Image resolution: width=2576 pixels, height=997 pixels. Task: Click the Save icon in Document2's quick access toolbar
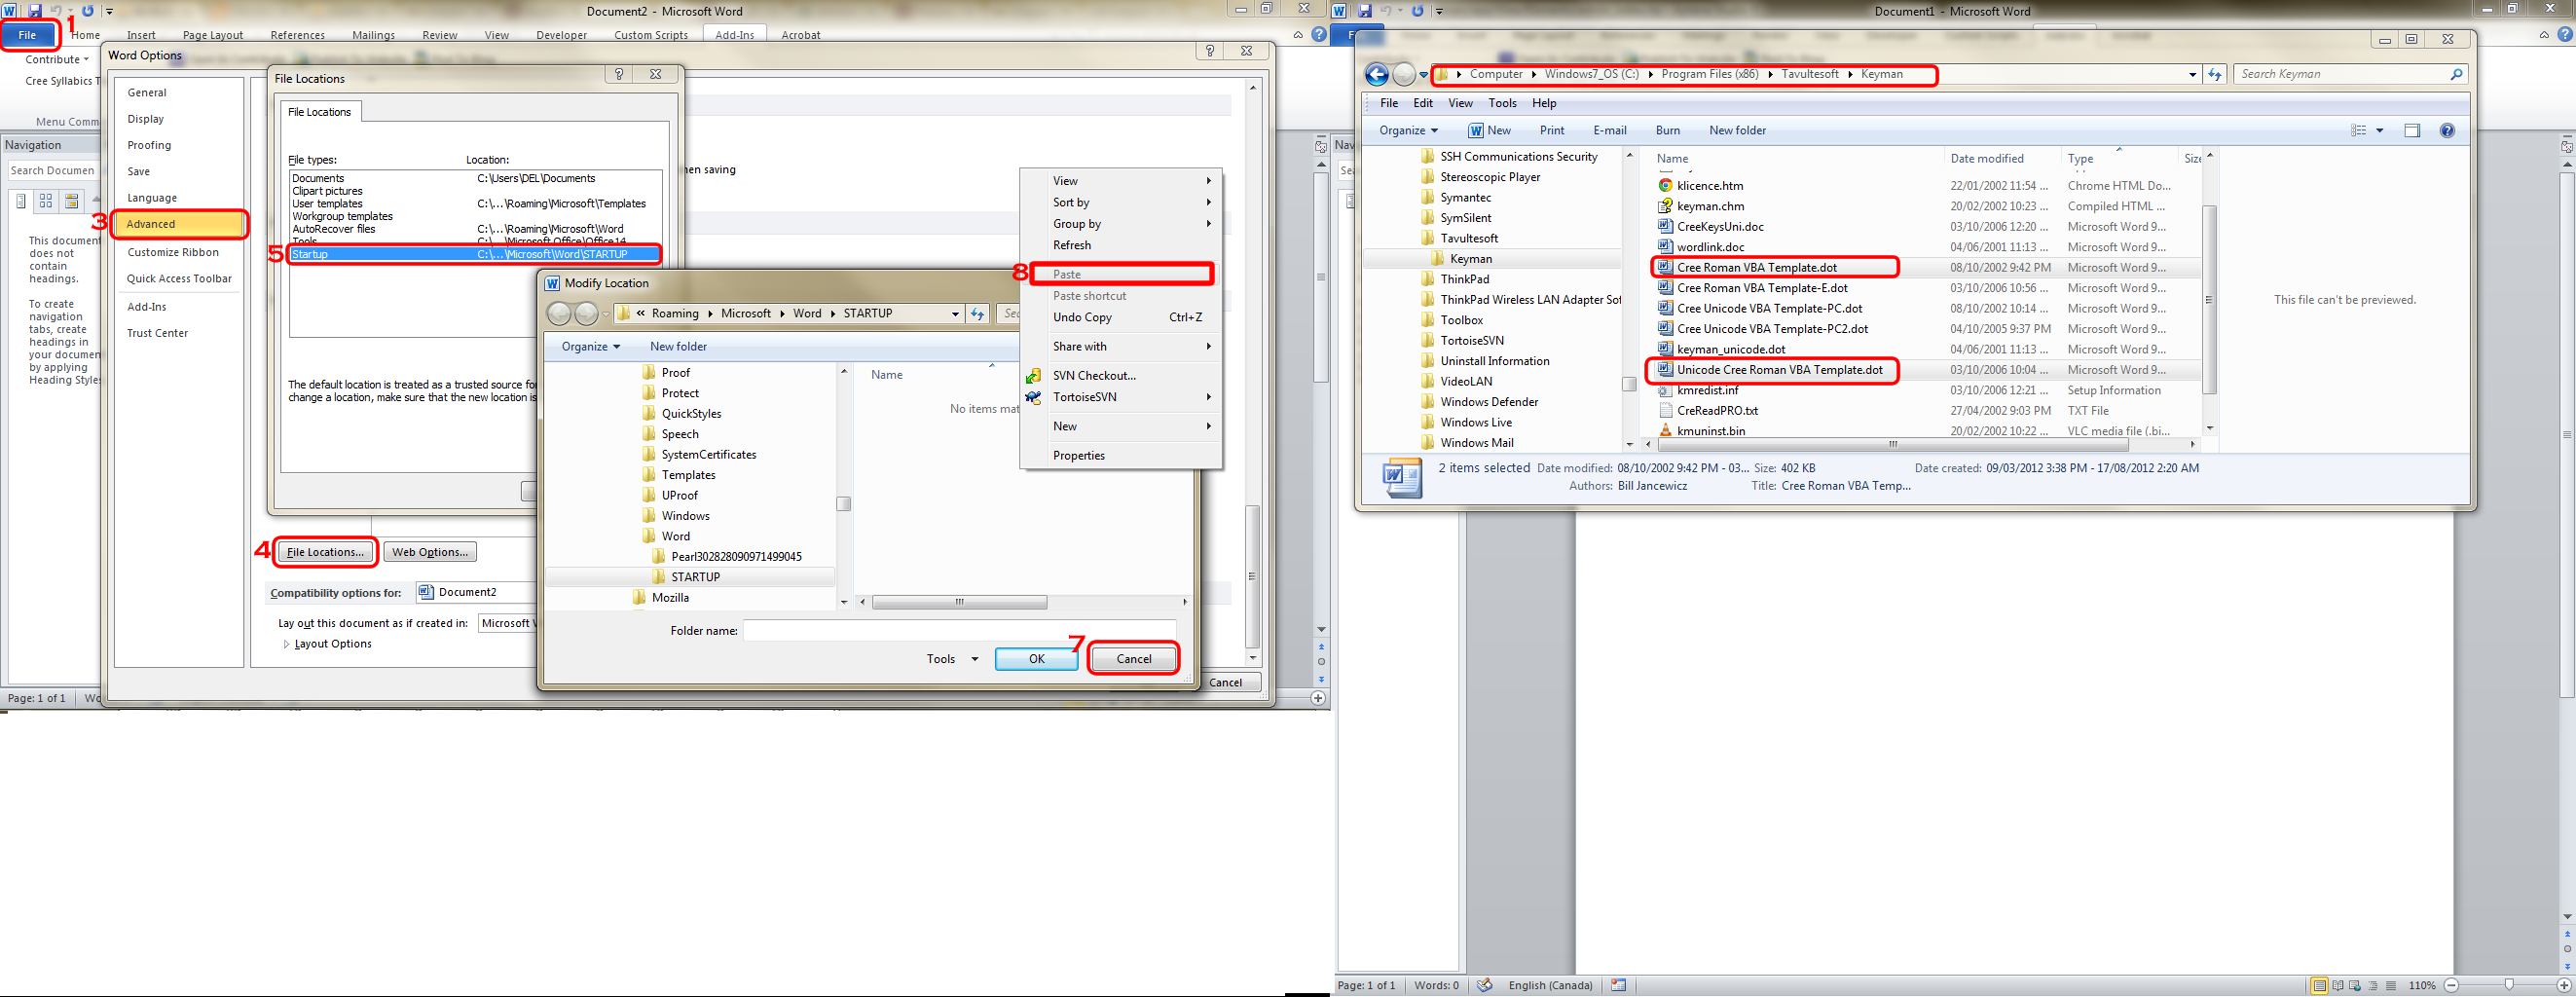point(34,11)
